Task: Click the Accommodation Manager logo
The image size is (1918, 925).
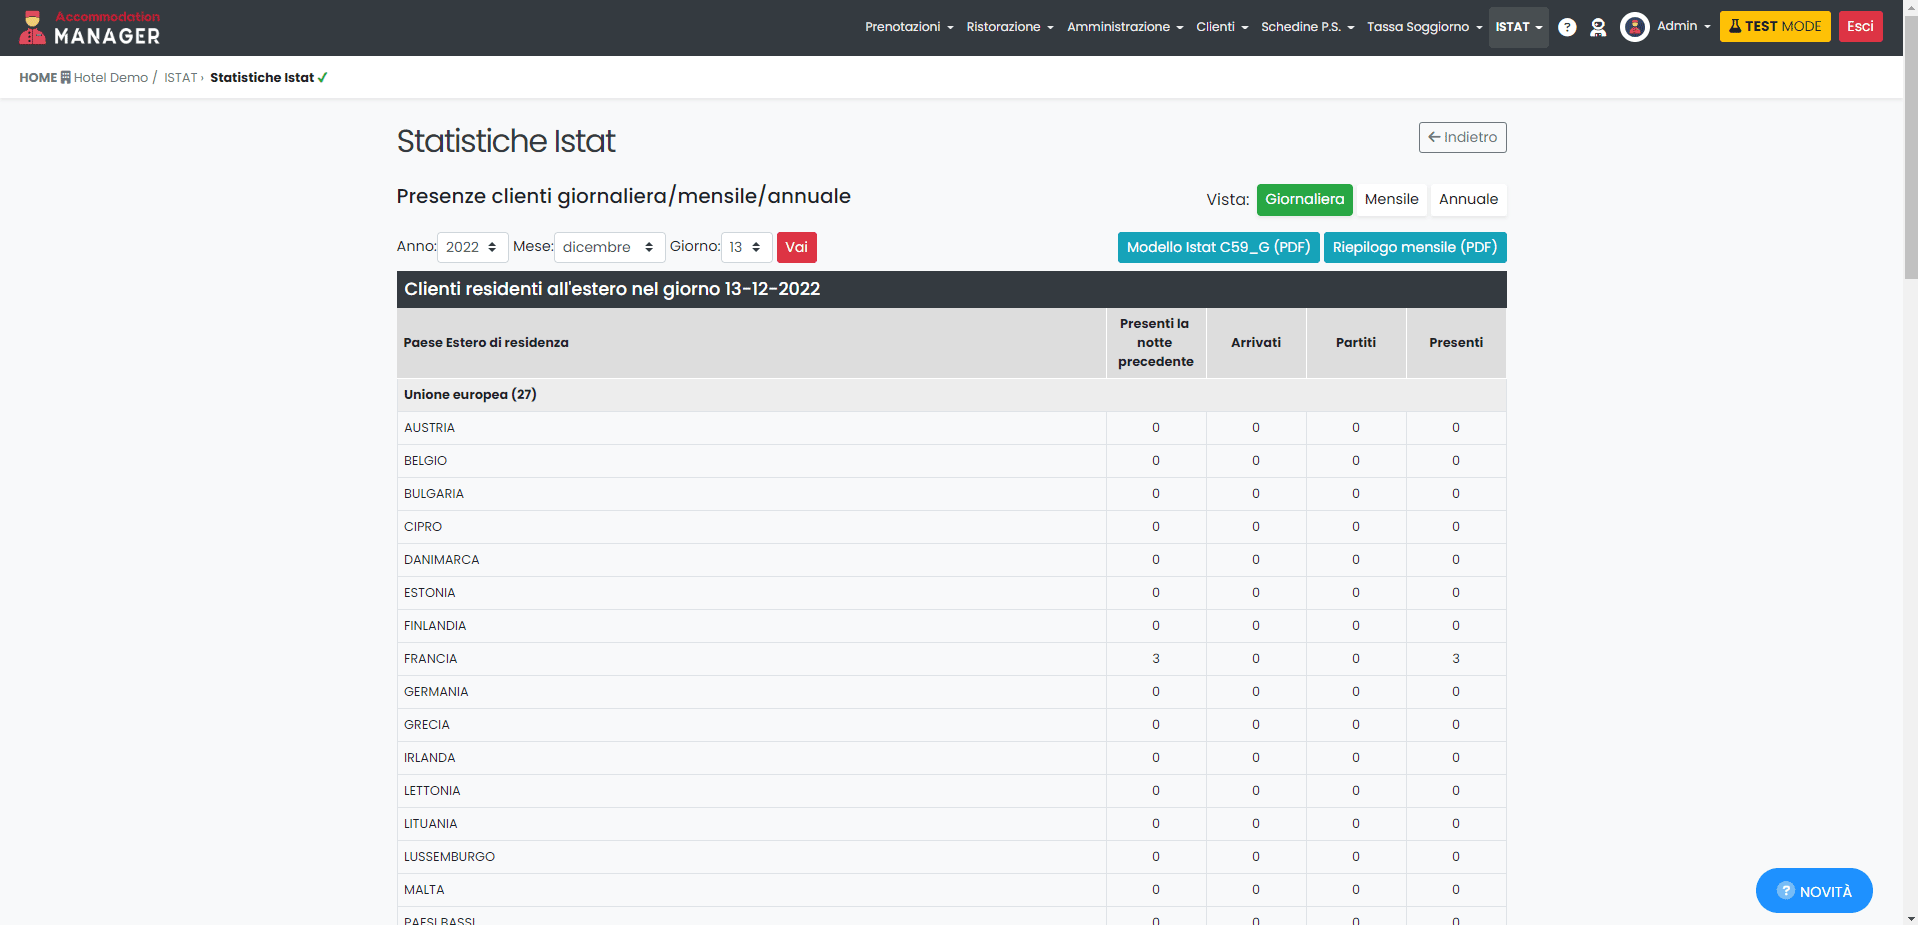Action: pyautogui.click(x=90, y=28)
